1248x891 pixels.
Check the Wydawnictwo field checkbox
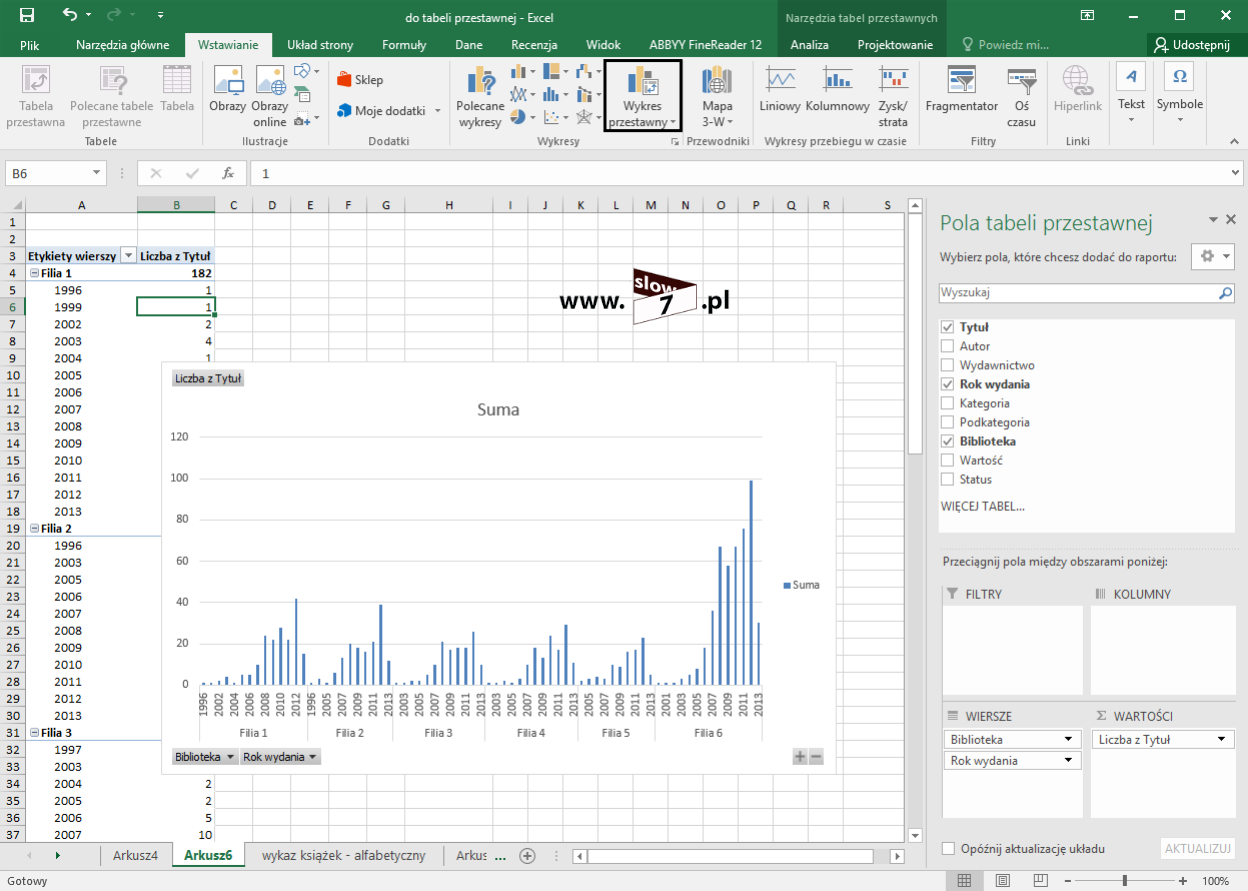tap(947, 365)
